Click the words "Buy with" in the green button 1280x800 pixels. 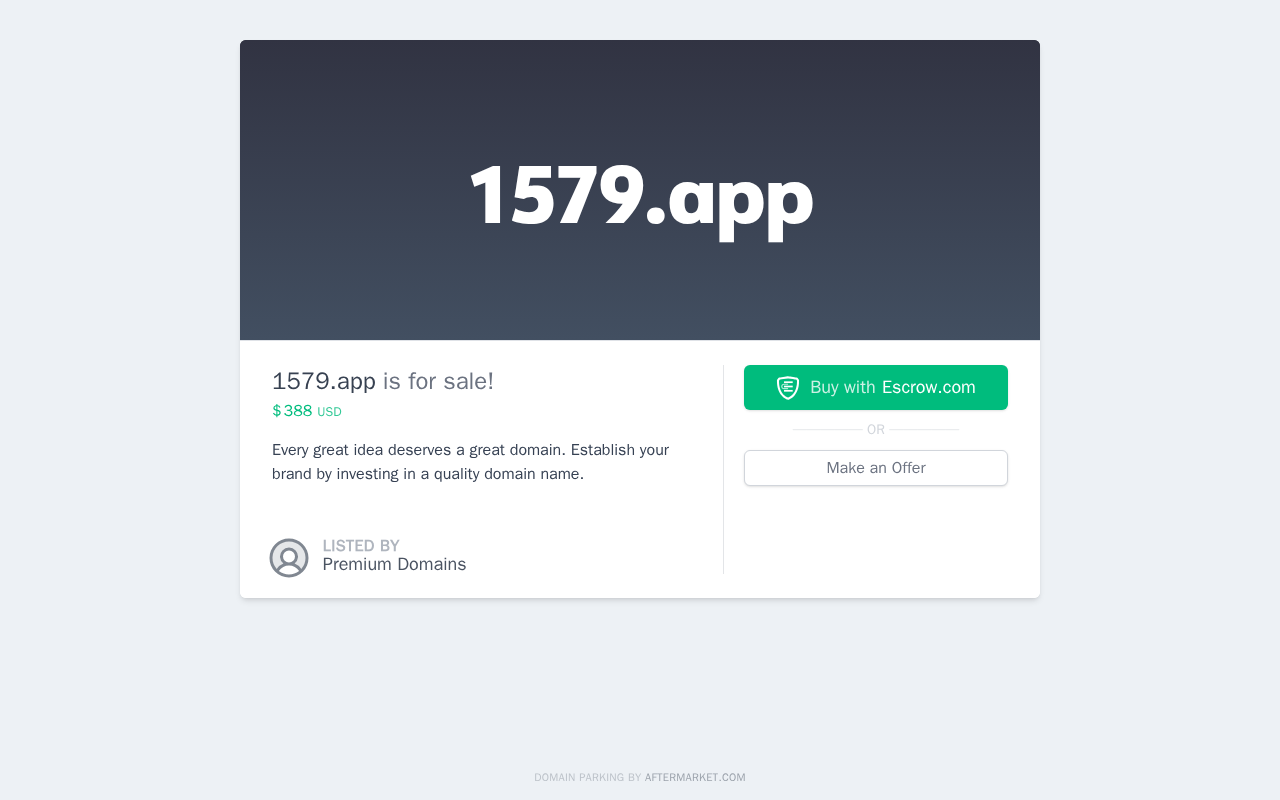click(842, 388)
